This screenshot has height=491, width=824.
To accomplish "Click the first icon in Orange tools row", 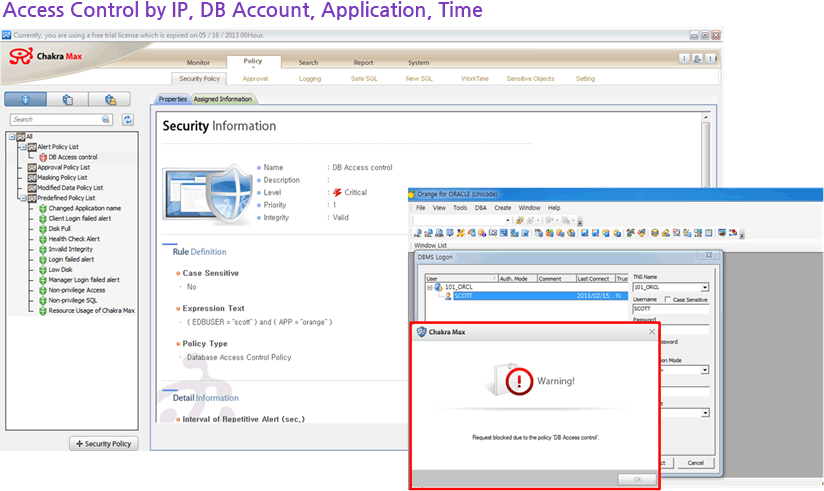I will pyautogui.click(x=418, y=233).
